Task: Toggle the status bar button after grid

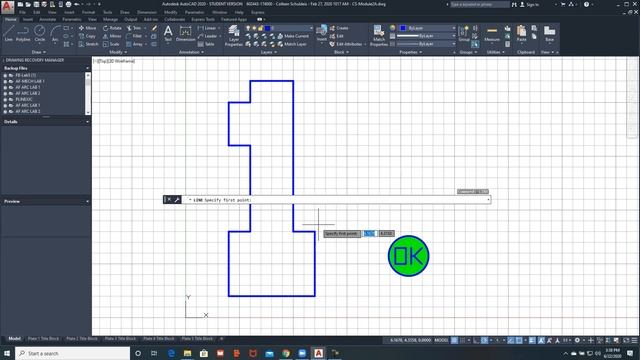Action: click(x=463, y=340)
